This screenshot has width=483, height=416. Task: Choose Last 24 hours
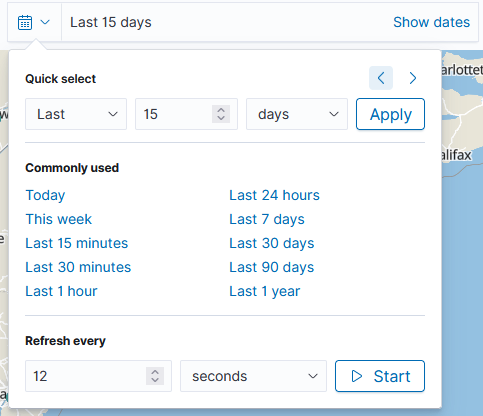pyautogui.click(x=274, y=195)
